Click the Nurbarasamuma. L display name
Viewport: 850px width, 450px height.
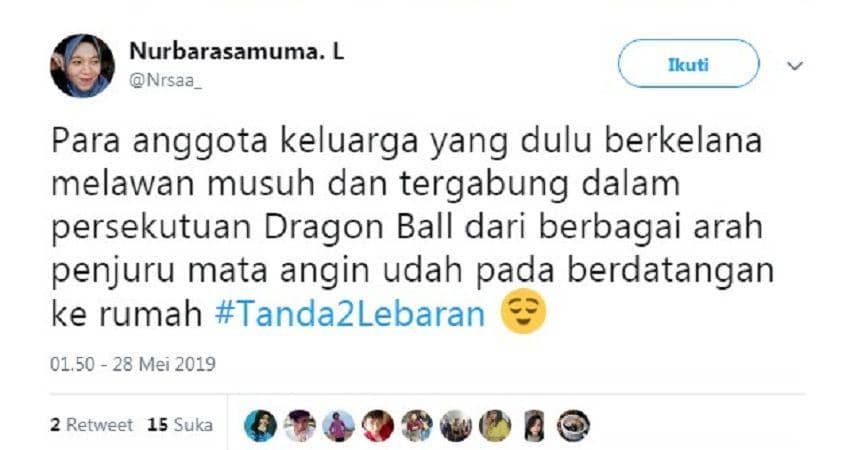pyautogui.click(x=237, y=52)
